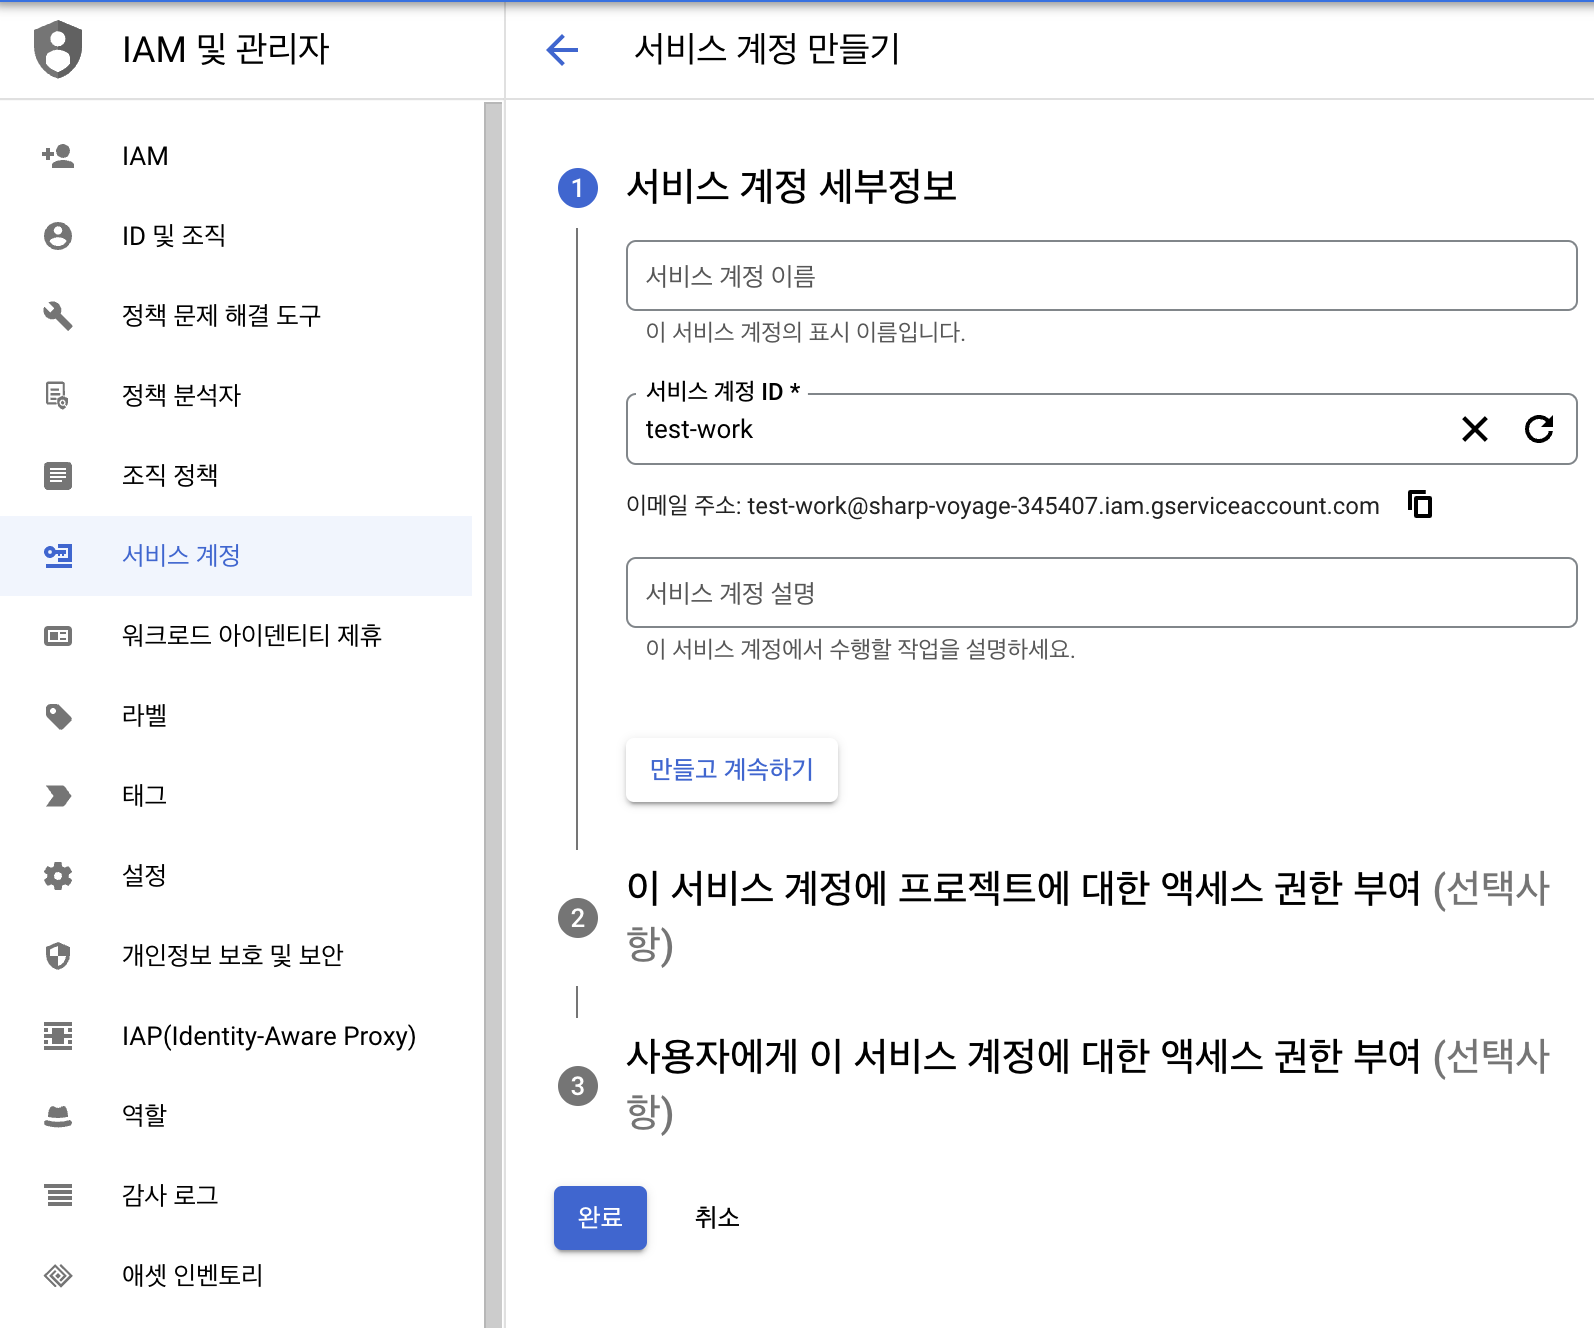The width and height of the screenshot is (1594, 1328).
Task: Select step 1 서비스 계정 세부정보 header
Action: [790, 187]
